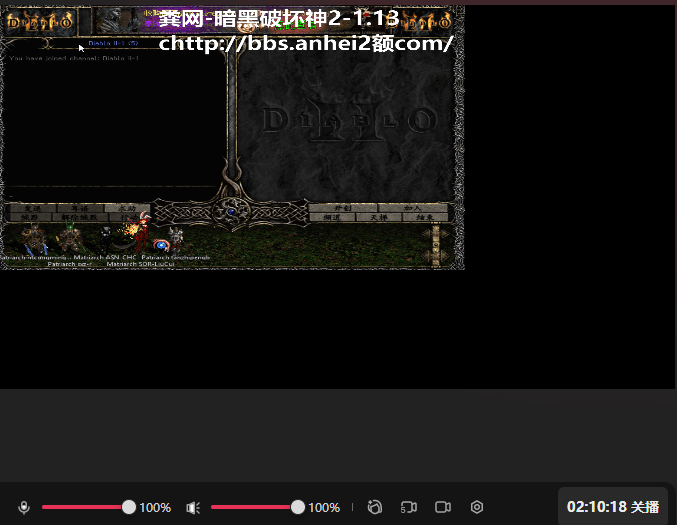
Task: Open the screen cast icon
Action: point(408,507)
